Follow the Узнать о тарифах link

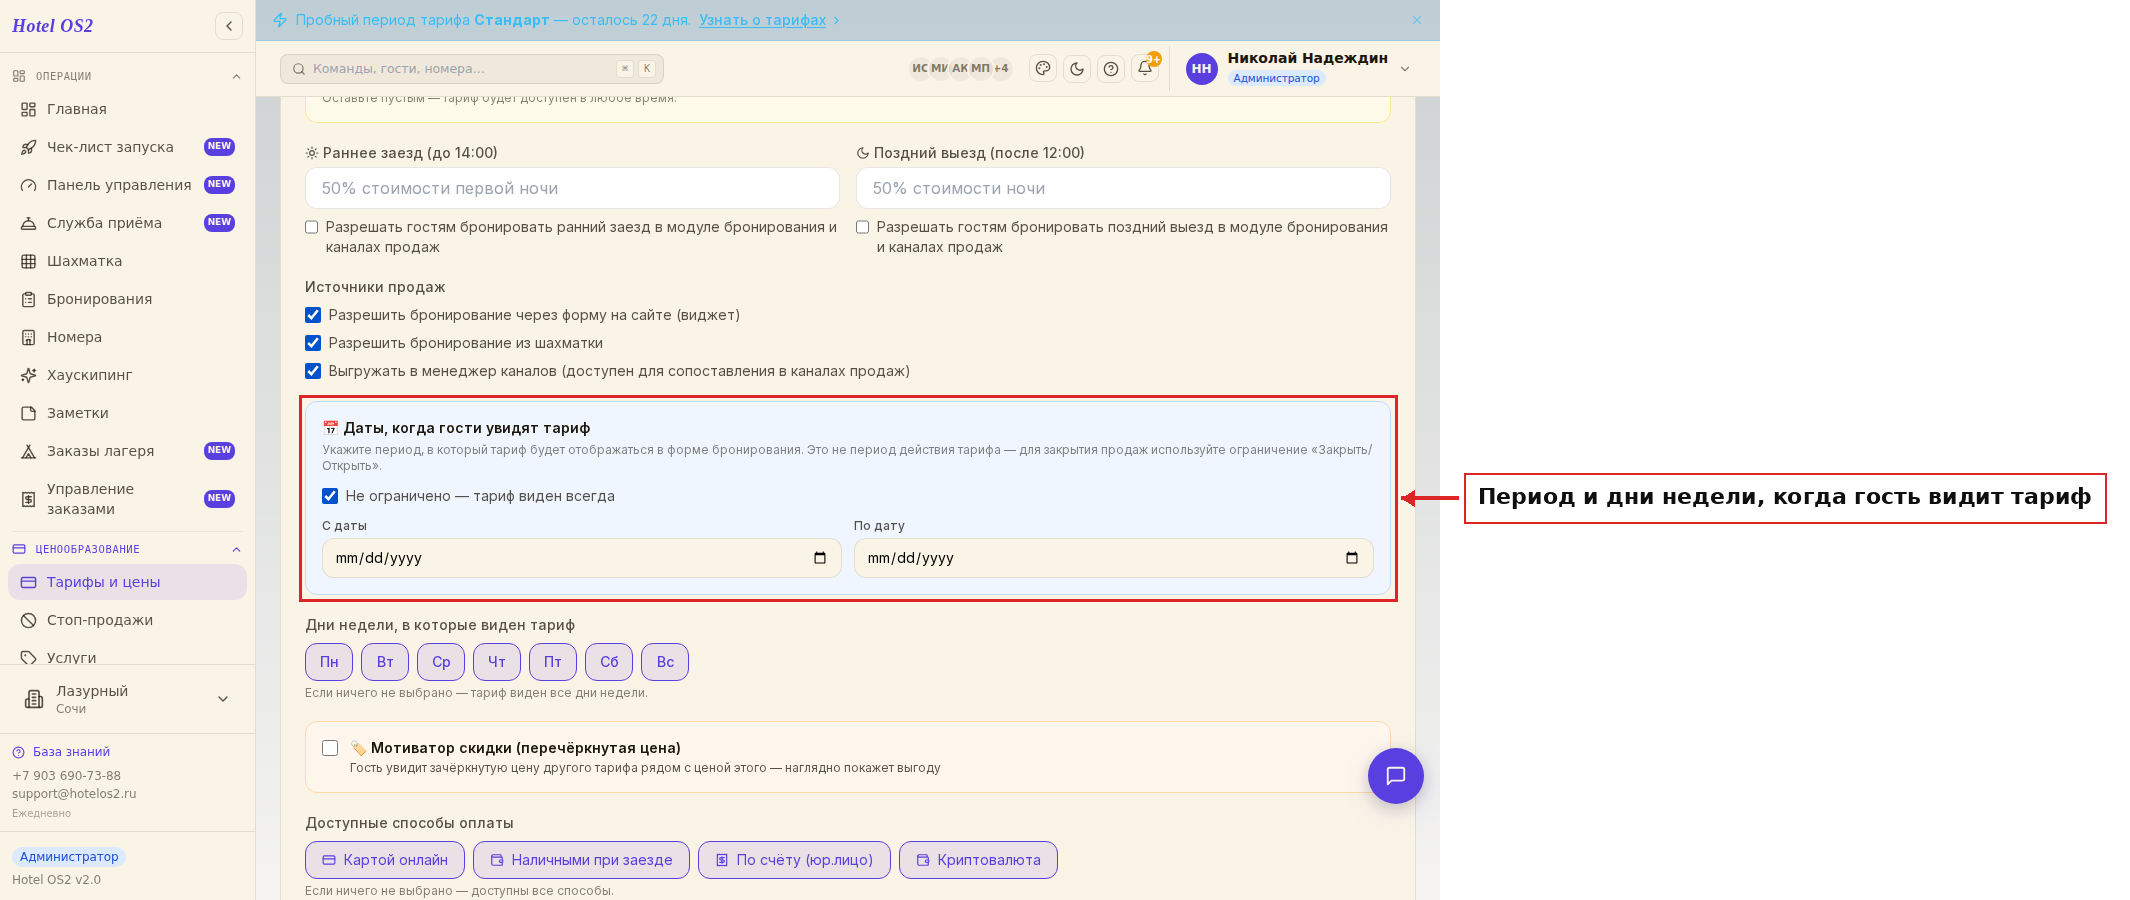(762, 20)
